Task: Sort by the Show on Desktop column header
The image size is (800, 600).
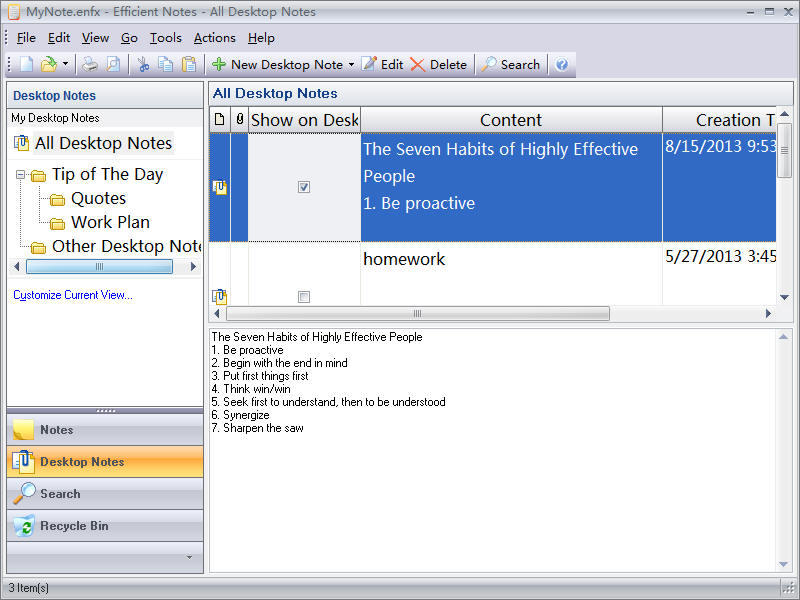Action: (305, 120)
